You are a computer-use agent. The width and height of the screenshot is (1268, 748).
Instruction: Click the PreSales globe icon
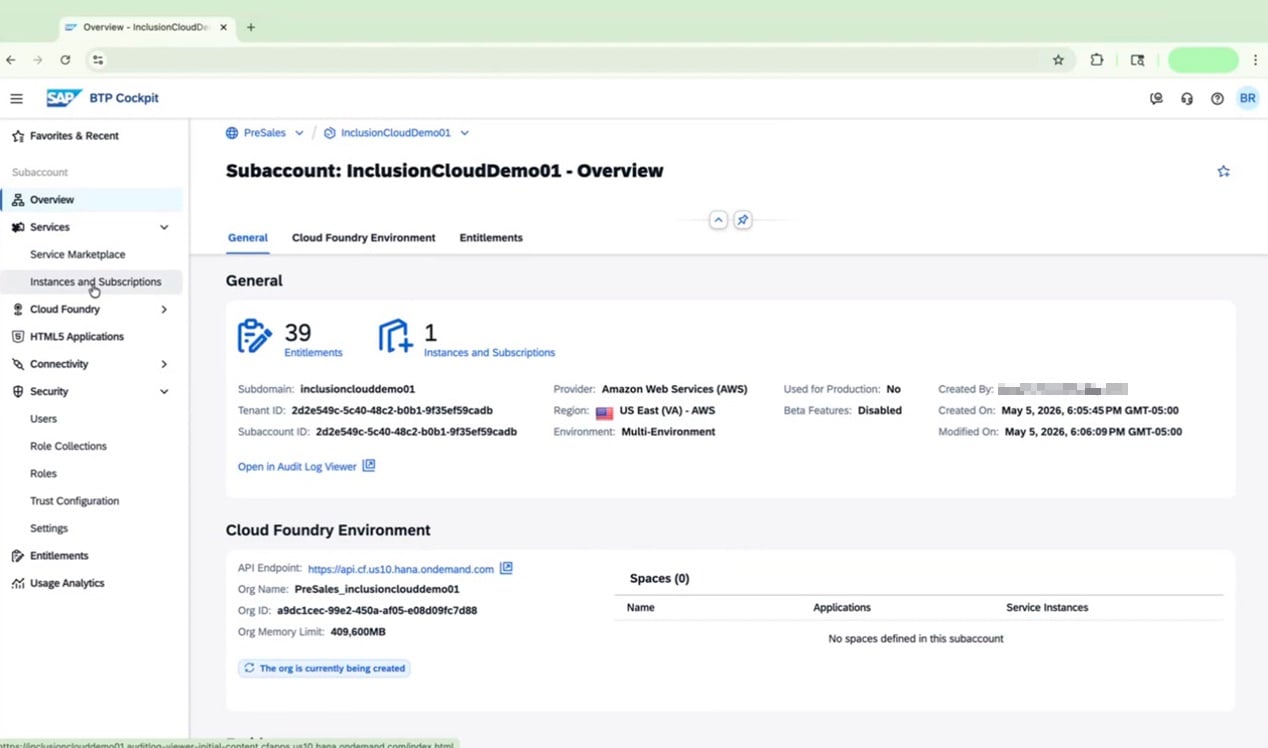[x=232, y=133]
